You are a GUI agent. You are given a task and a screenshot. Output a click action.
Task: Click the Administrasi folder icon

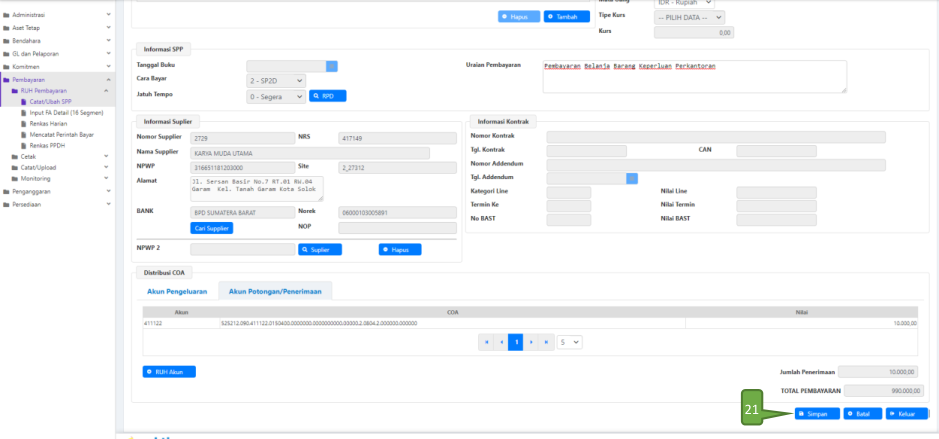[7, 16]
